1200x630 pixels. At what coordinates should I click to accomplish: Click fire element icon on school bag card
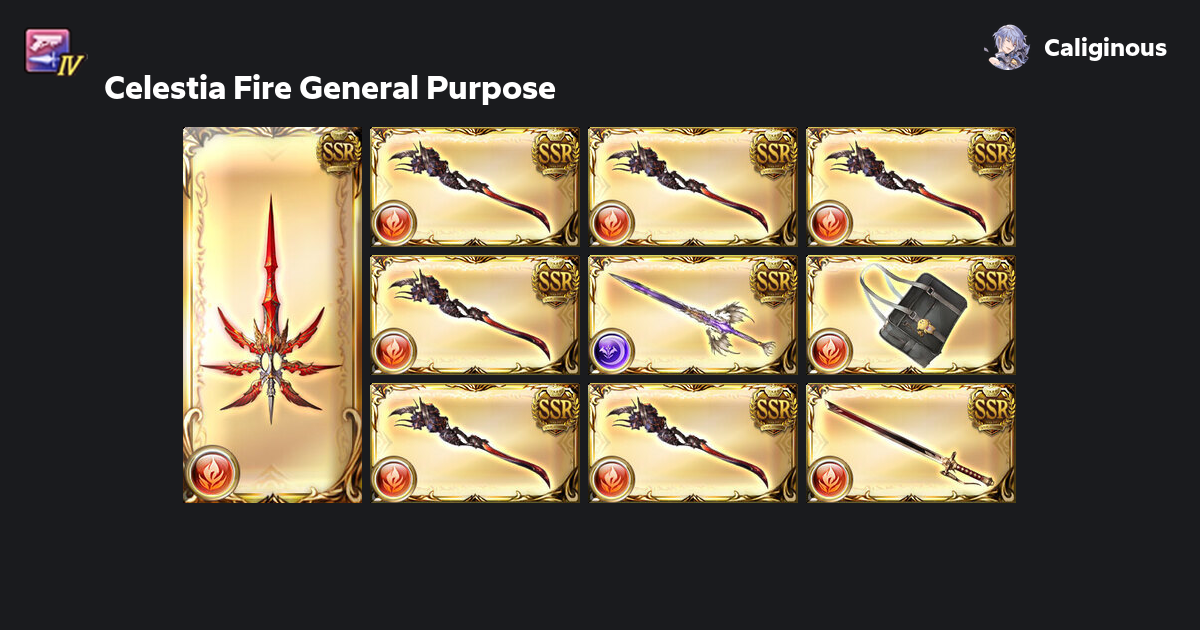tap(828, 350)
